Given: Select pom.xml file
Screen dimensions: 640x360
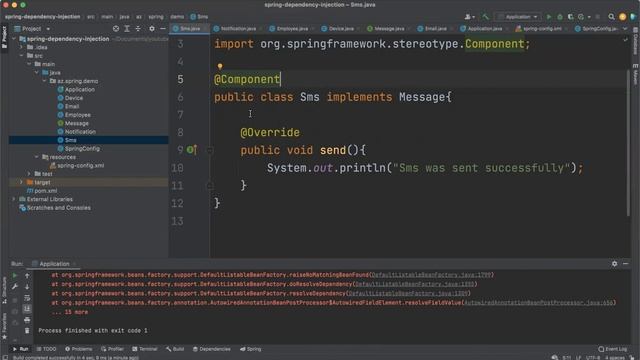Looking at the screenshot, I should (x=42, y=191).
